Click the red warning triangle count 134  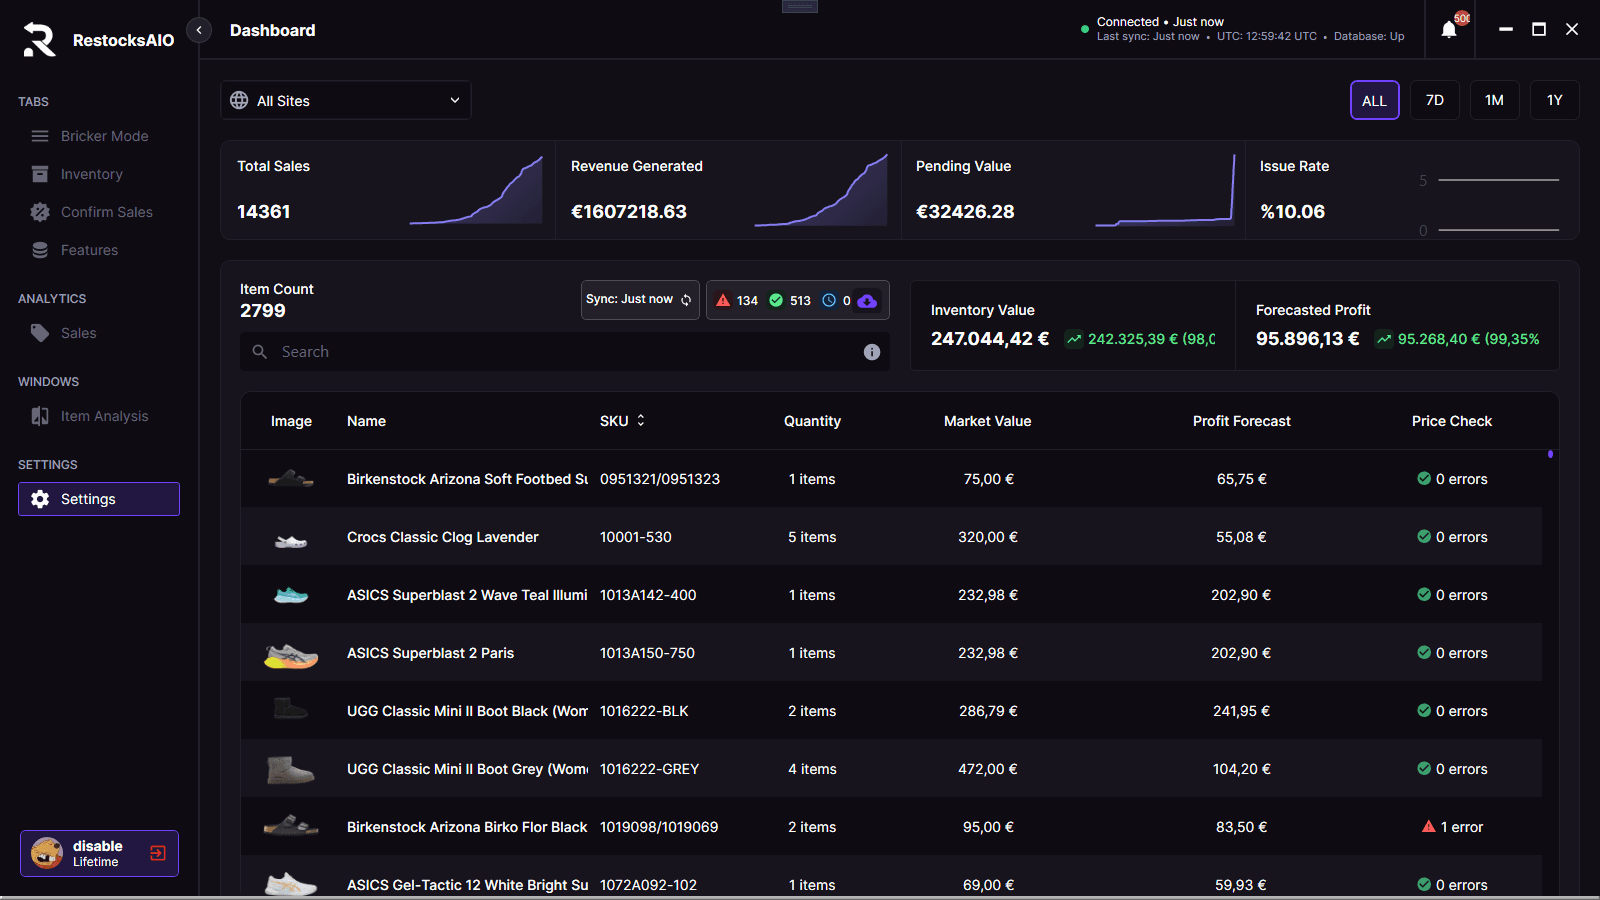(737, 300)
